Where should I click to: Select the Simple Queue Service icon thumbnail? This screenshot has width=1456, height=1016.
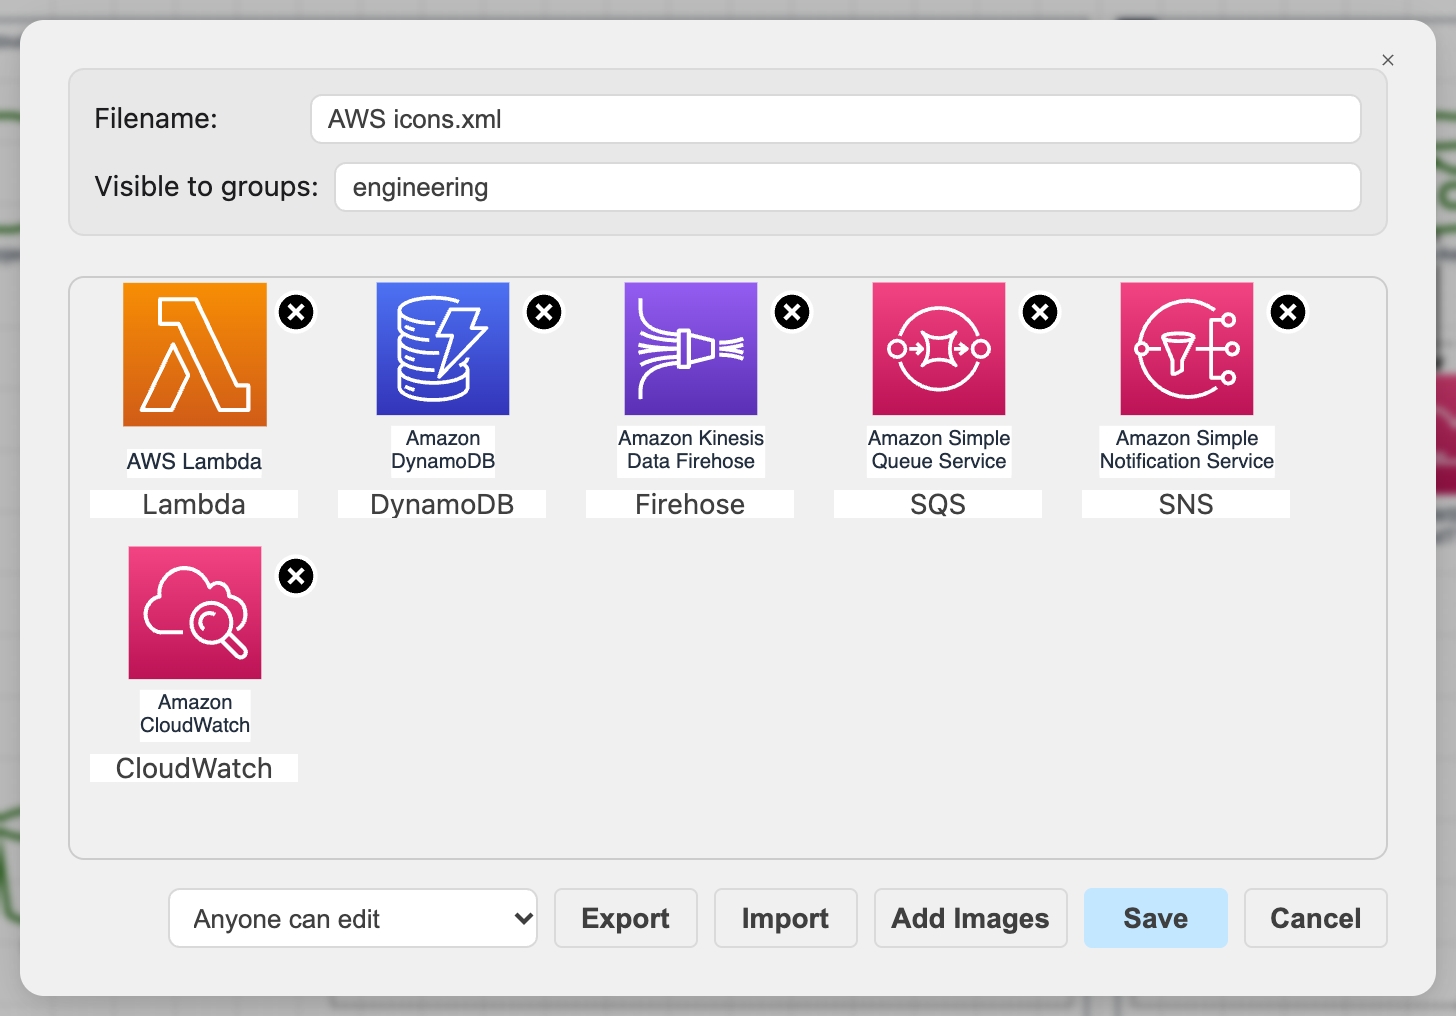[939, 349]
